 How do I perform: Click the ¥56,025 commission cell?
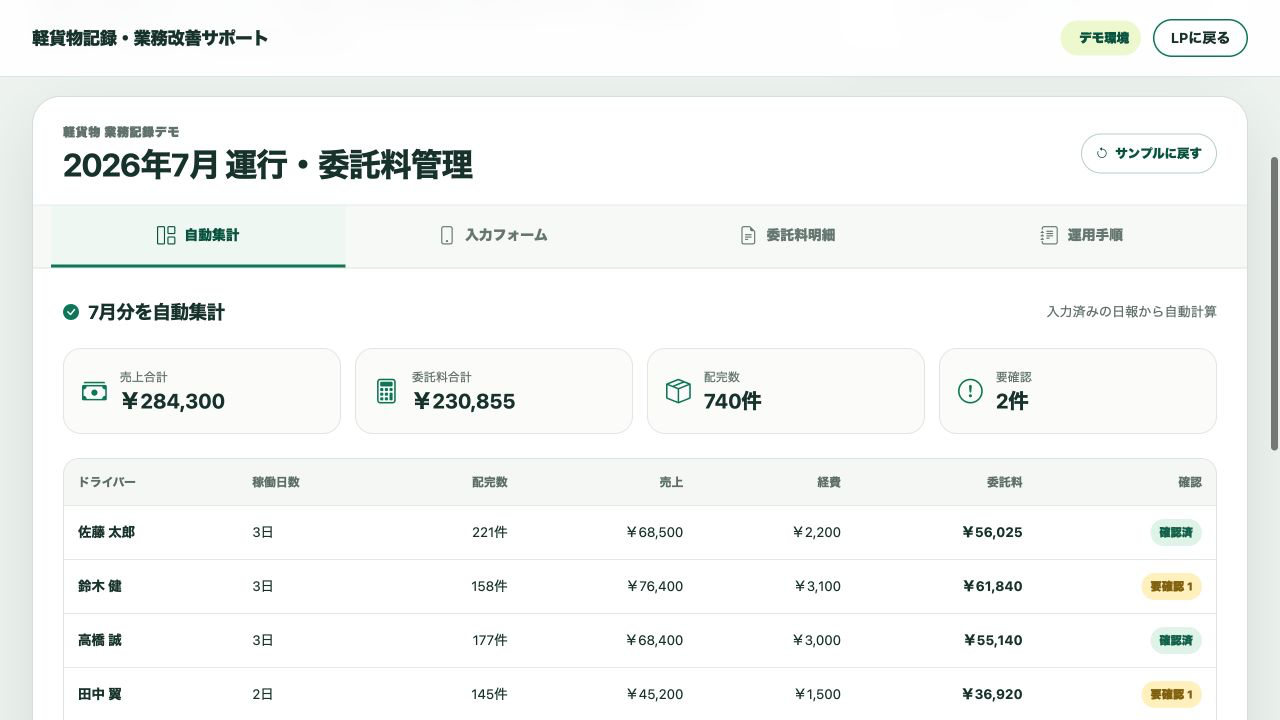pos(992,532)
